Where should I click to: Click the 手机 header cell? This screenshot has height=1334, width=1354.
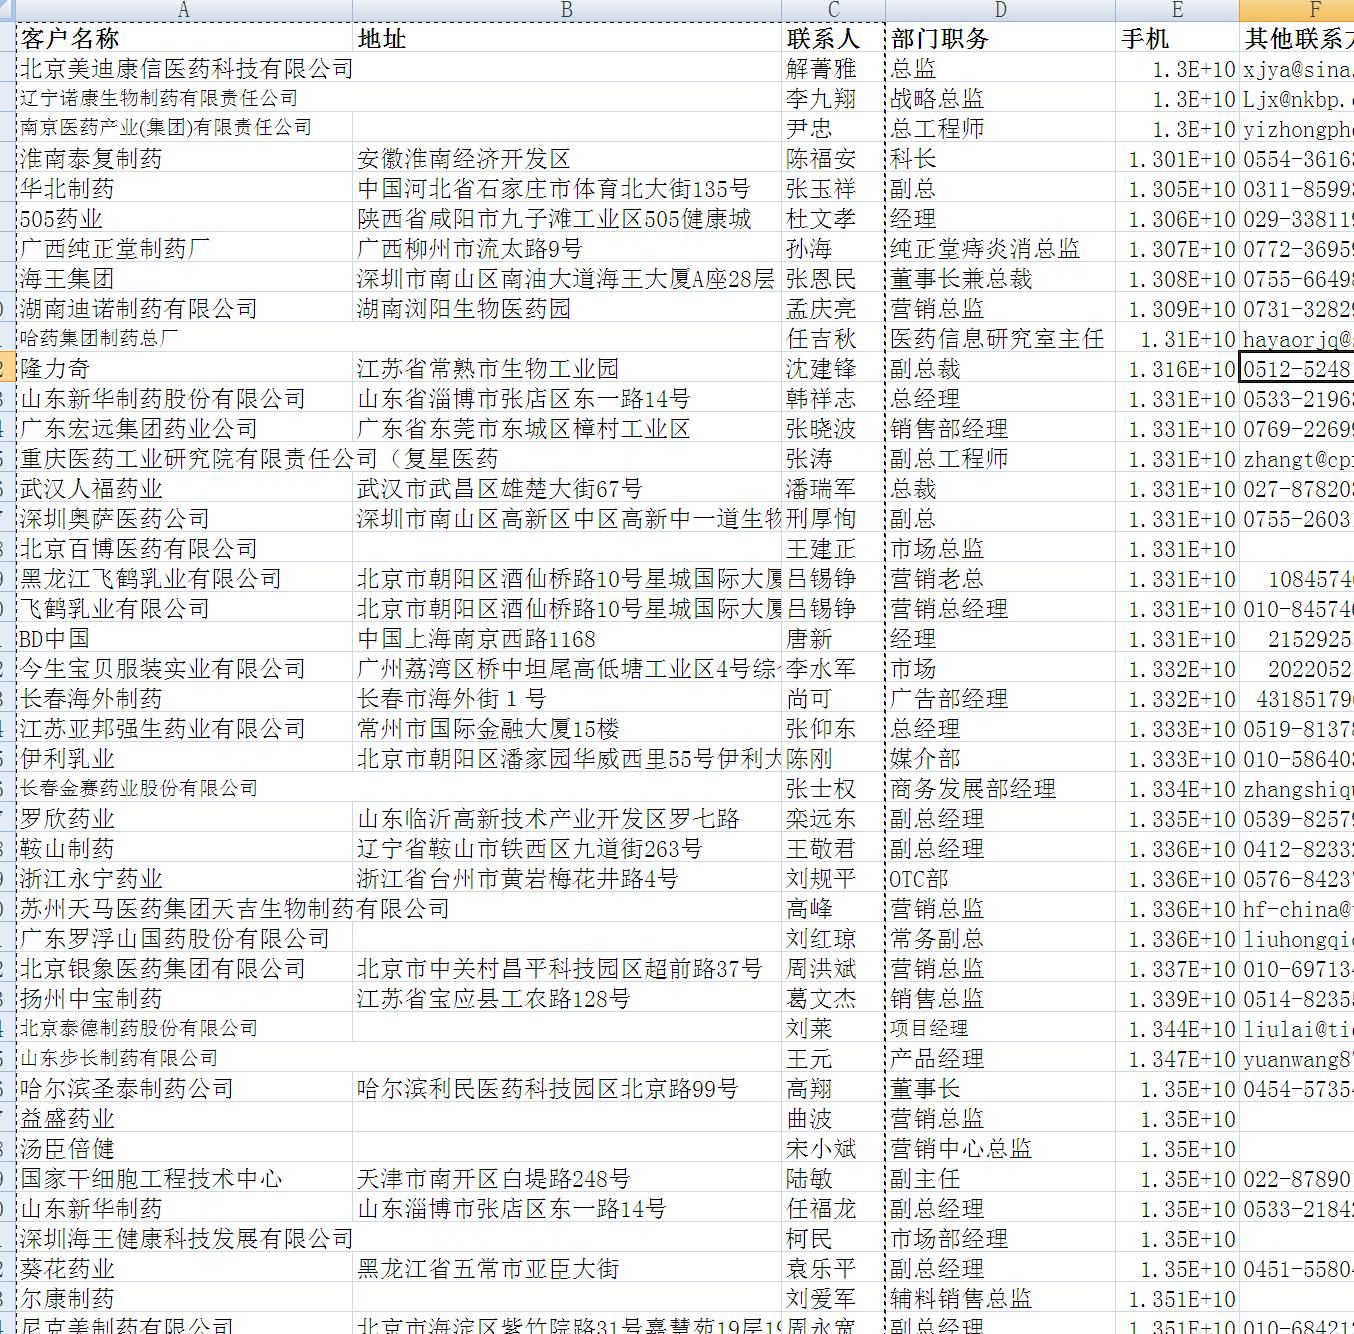(x=1145, y=39)
